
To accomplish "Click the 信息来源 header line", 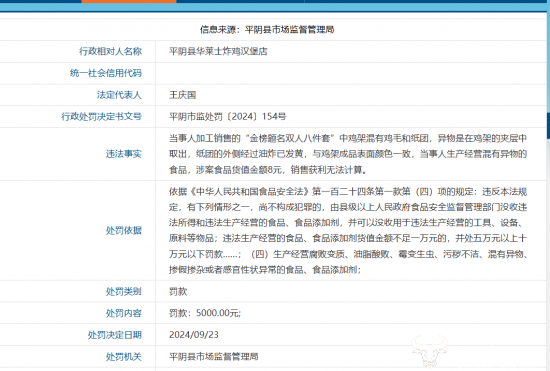I will (267, 29).
